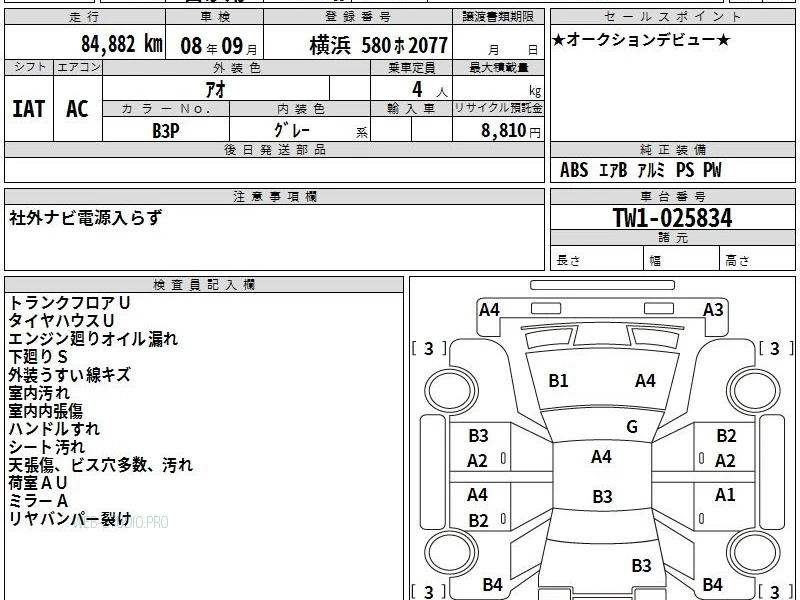Select inspector note ハンドルすれ
The width and height of the screenshot is (800, 600).
coord(54,429)
